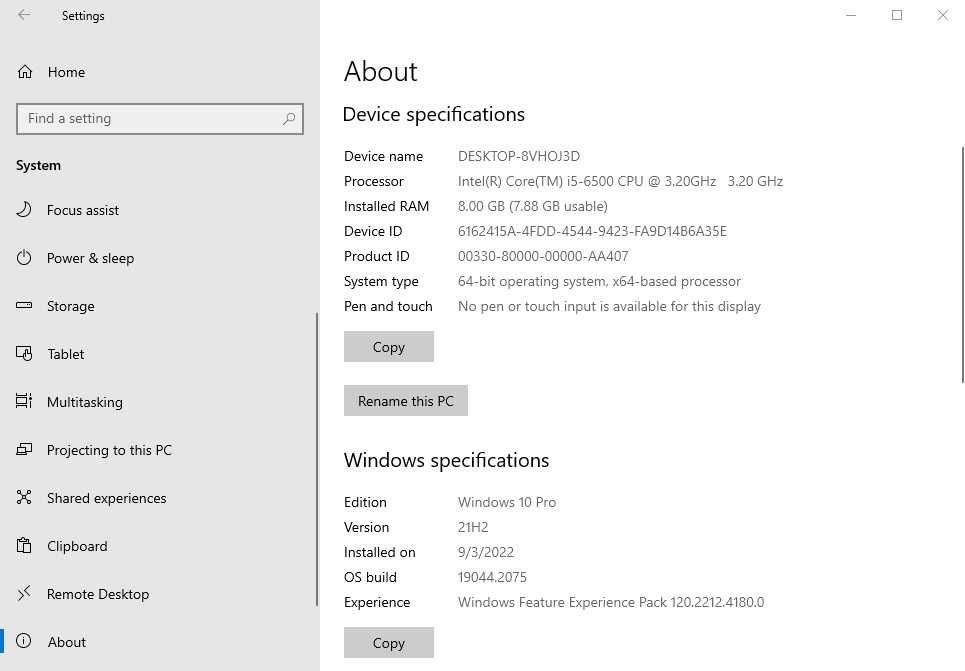Click the Tablet icon
This screenshot has width=965, height=671.
tap(24, 354)
